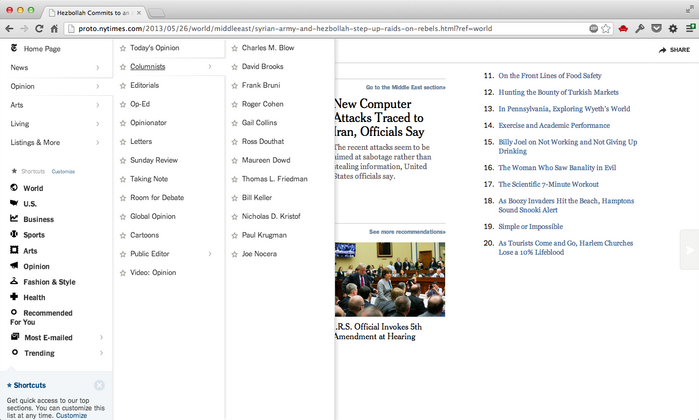Expand the Listings & More chevron
This screenshot has height=420, width=699.
pyautogui.click(x=98, y=142)
